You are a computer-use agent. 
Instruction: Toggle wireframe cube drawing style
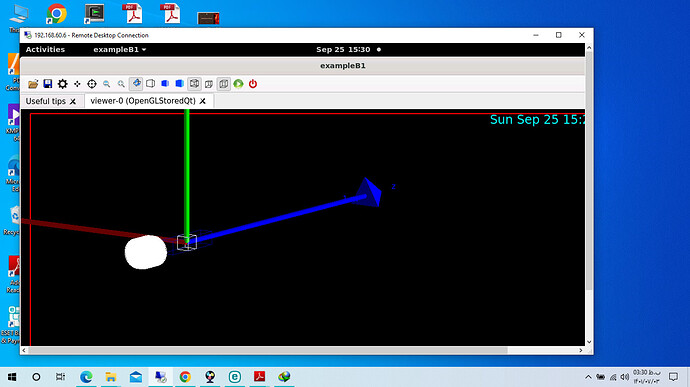tap(194, 84)
